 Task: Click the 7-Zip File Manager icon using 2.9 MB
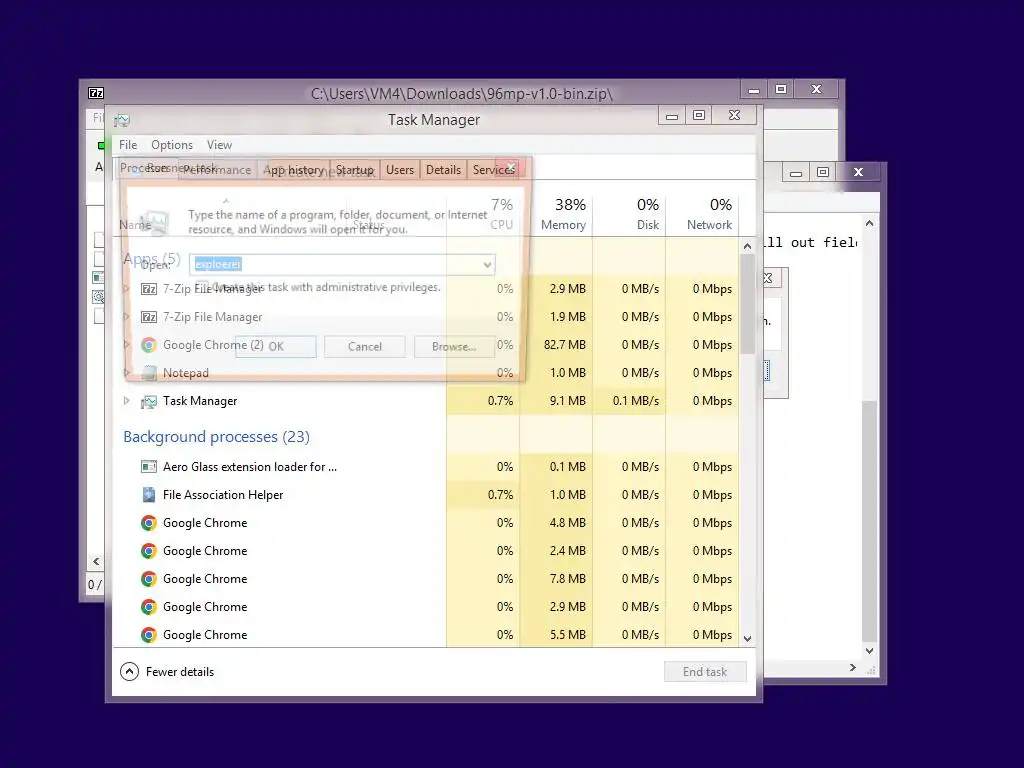pyautogui.click(x=149, y=289)
